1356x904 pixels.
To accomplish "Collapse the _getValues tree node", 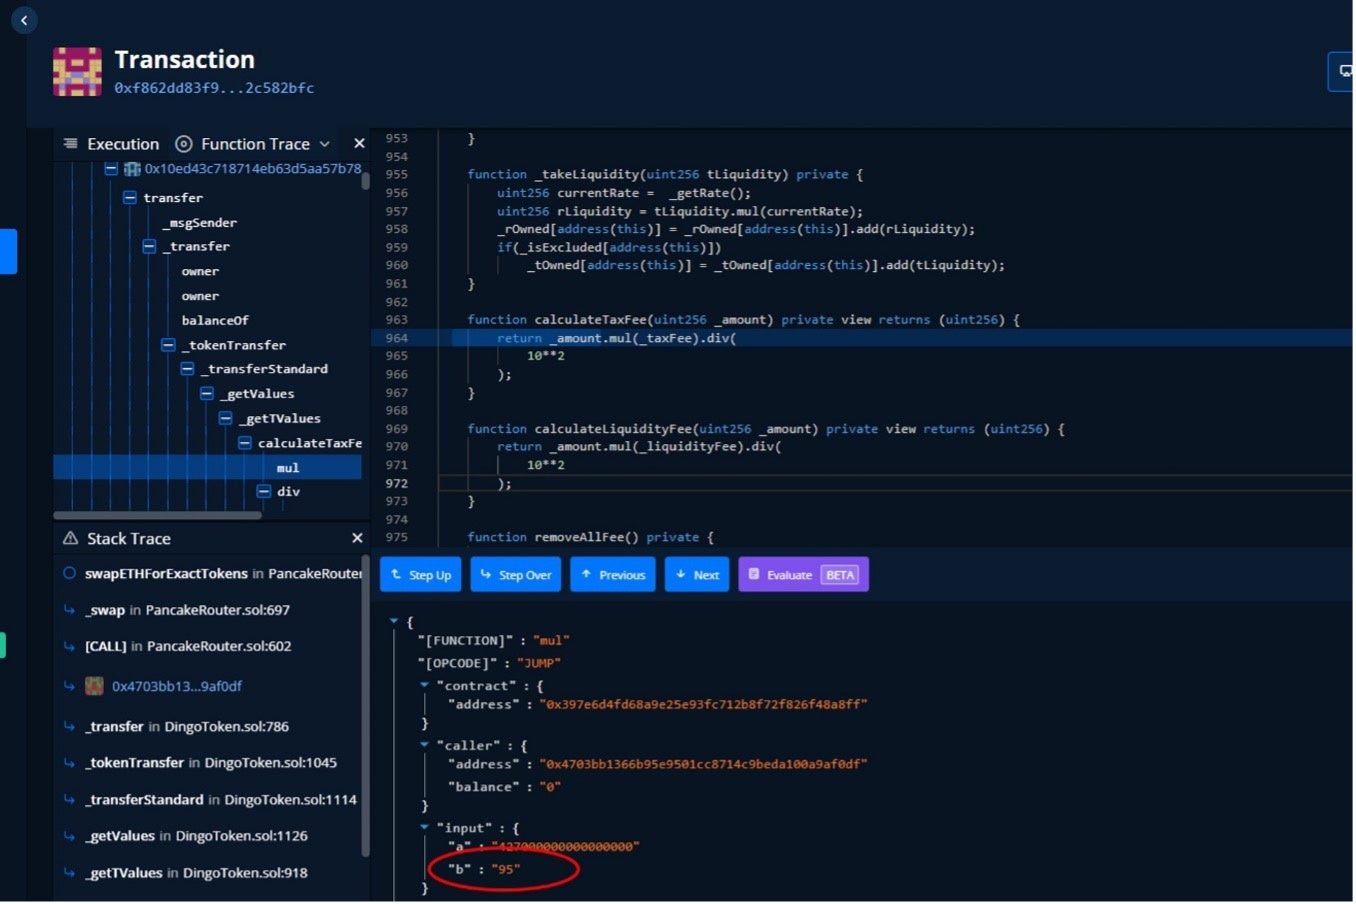I will point(207,394).
